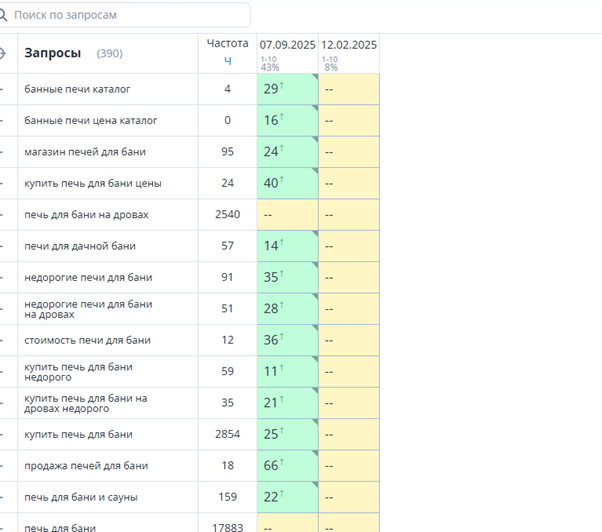Click frequency value 2540
This screenshot has height=532, width=602.
(x=227, y=214)
